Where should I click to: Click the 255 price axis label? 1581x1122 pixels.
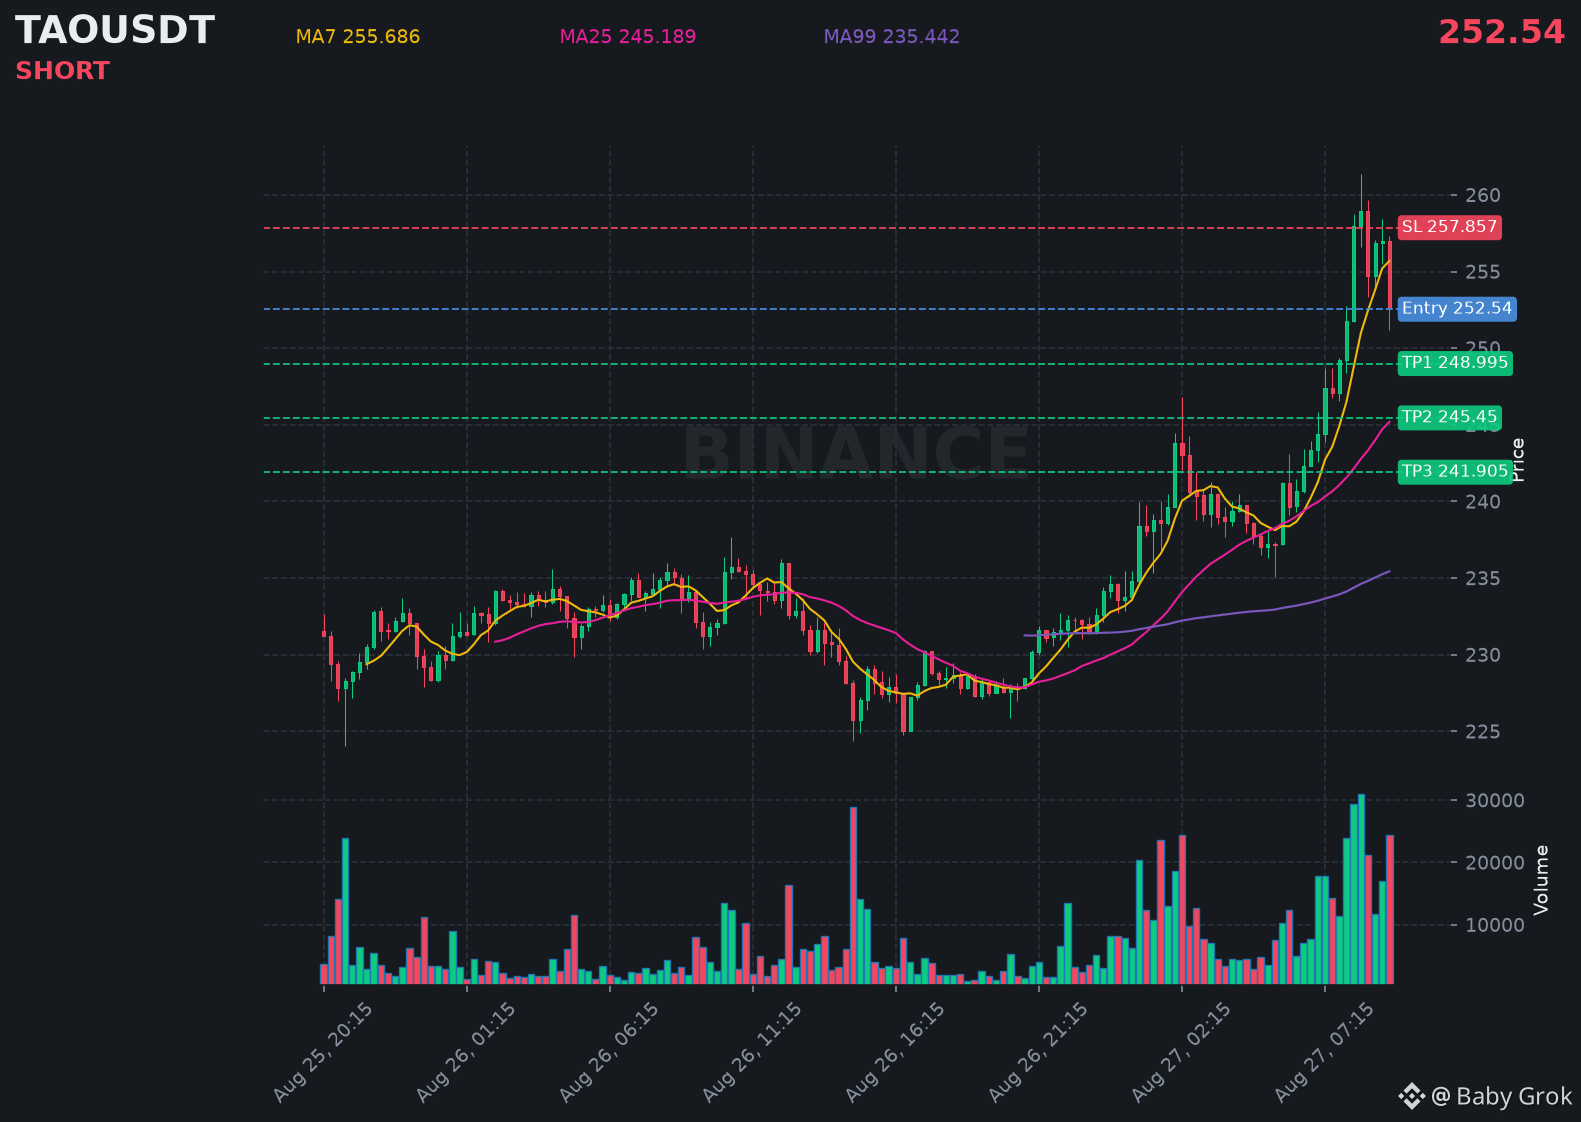click(1483, 272)
